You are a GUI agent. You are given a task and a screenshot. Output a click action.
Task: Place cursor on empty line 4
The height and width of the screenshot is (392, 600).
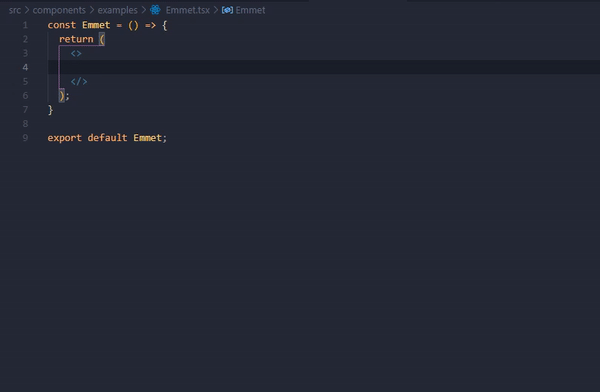[324, 67]
